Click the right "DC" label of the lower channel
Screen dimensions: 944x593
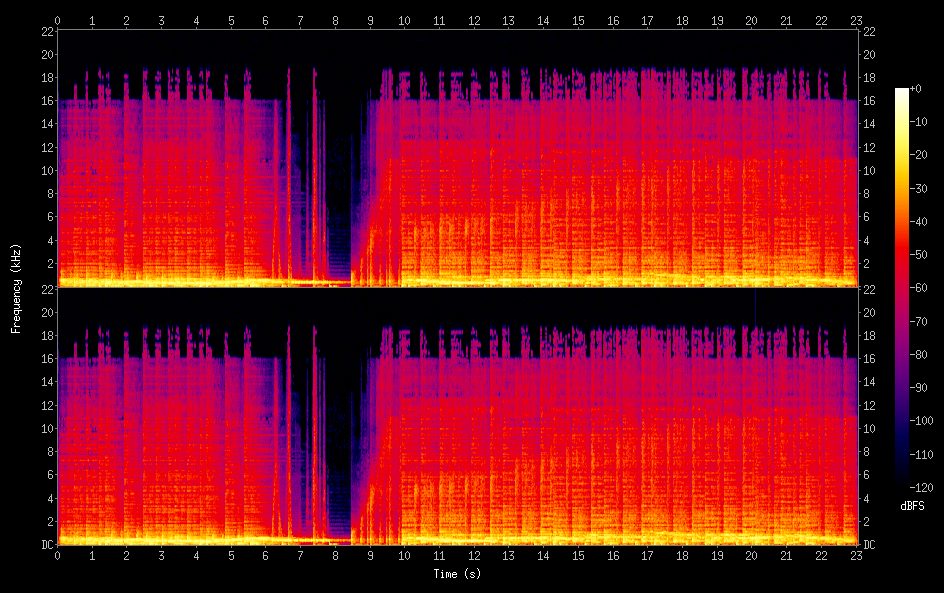click(869, 545)
